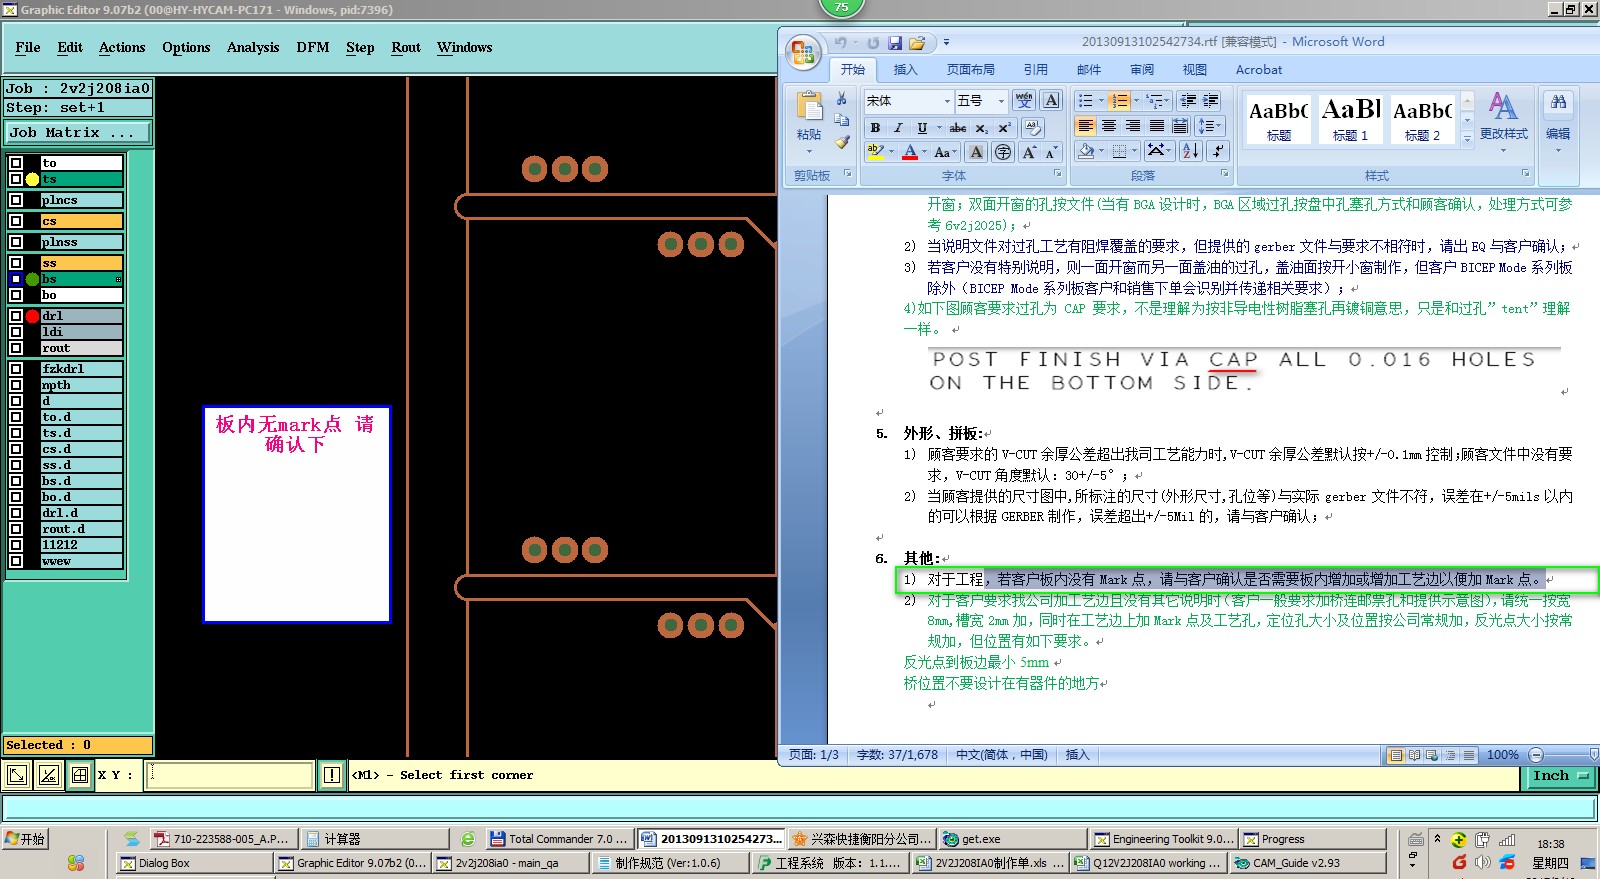The height and width of the screenshot is (879, 1600).
Task: Click the Increase Indent icon
Action: click(1211, 101)
